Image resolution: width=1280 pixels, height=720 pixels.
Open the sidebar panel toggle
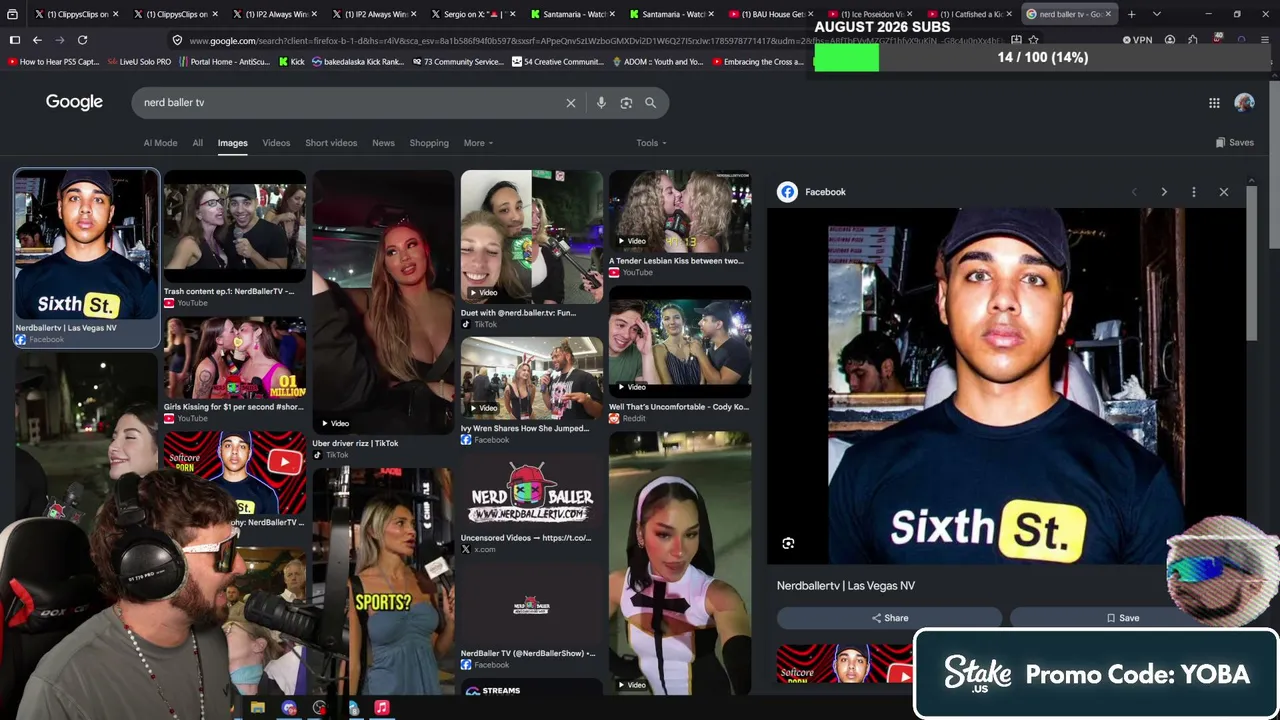coord(15,40)
